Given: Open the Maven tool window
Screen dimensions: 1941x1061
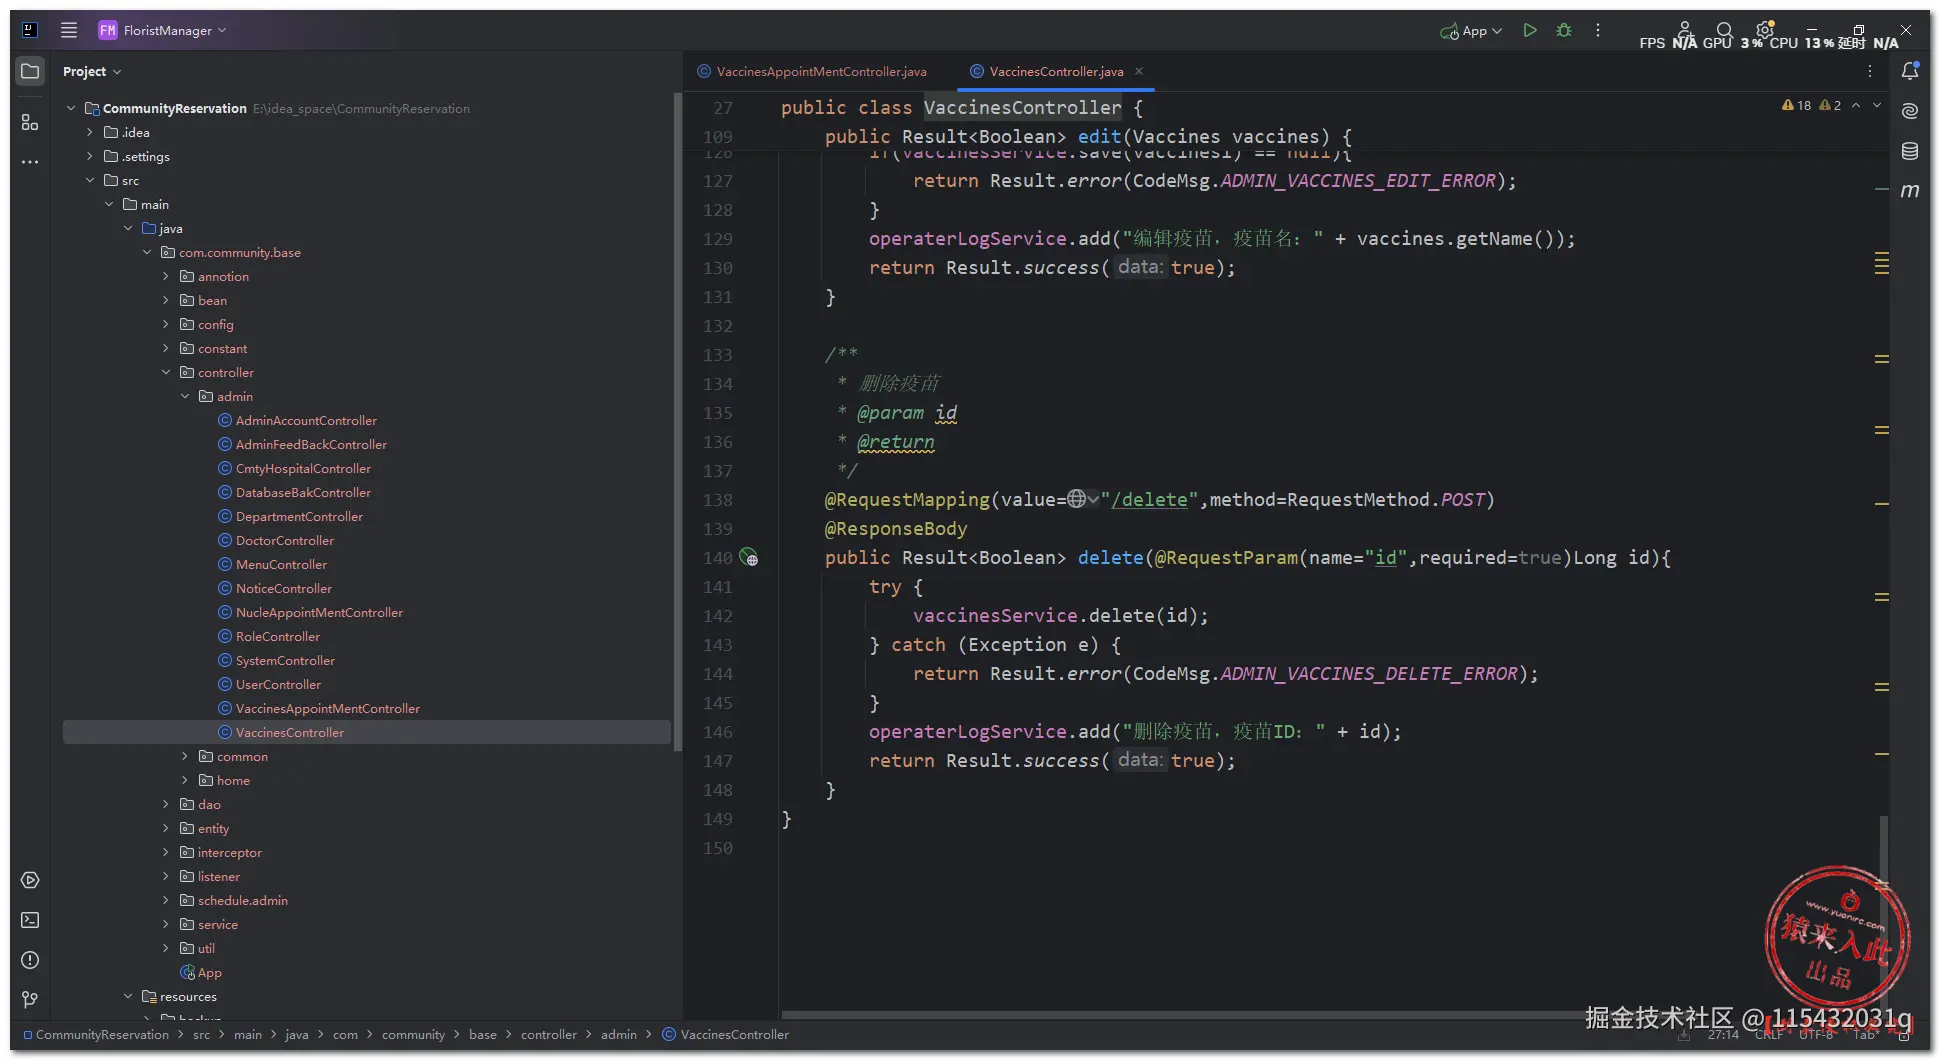Looking at the screenshot, I should pos(1910,190).
